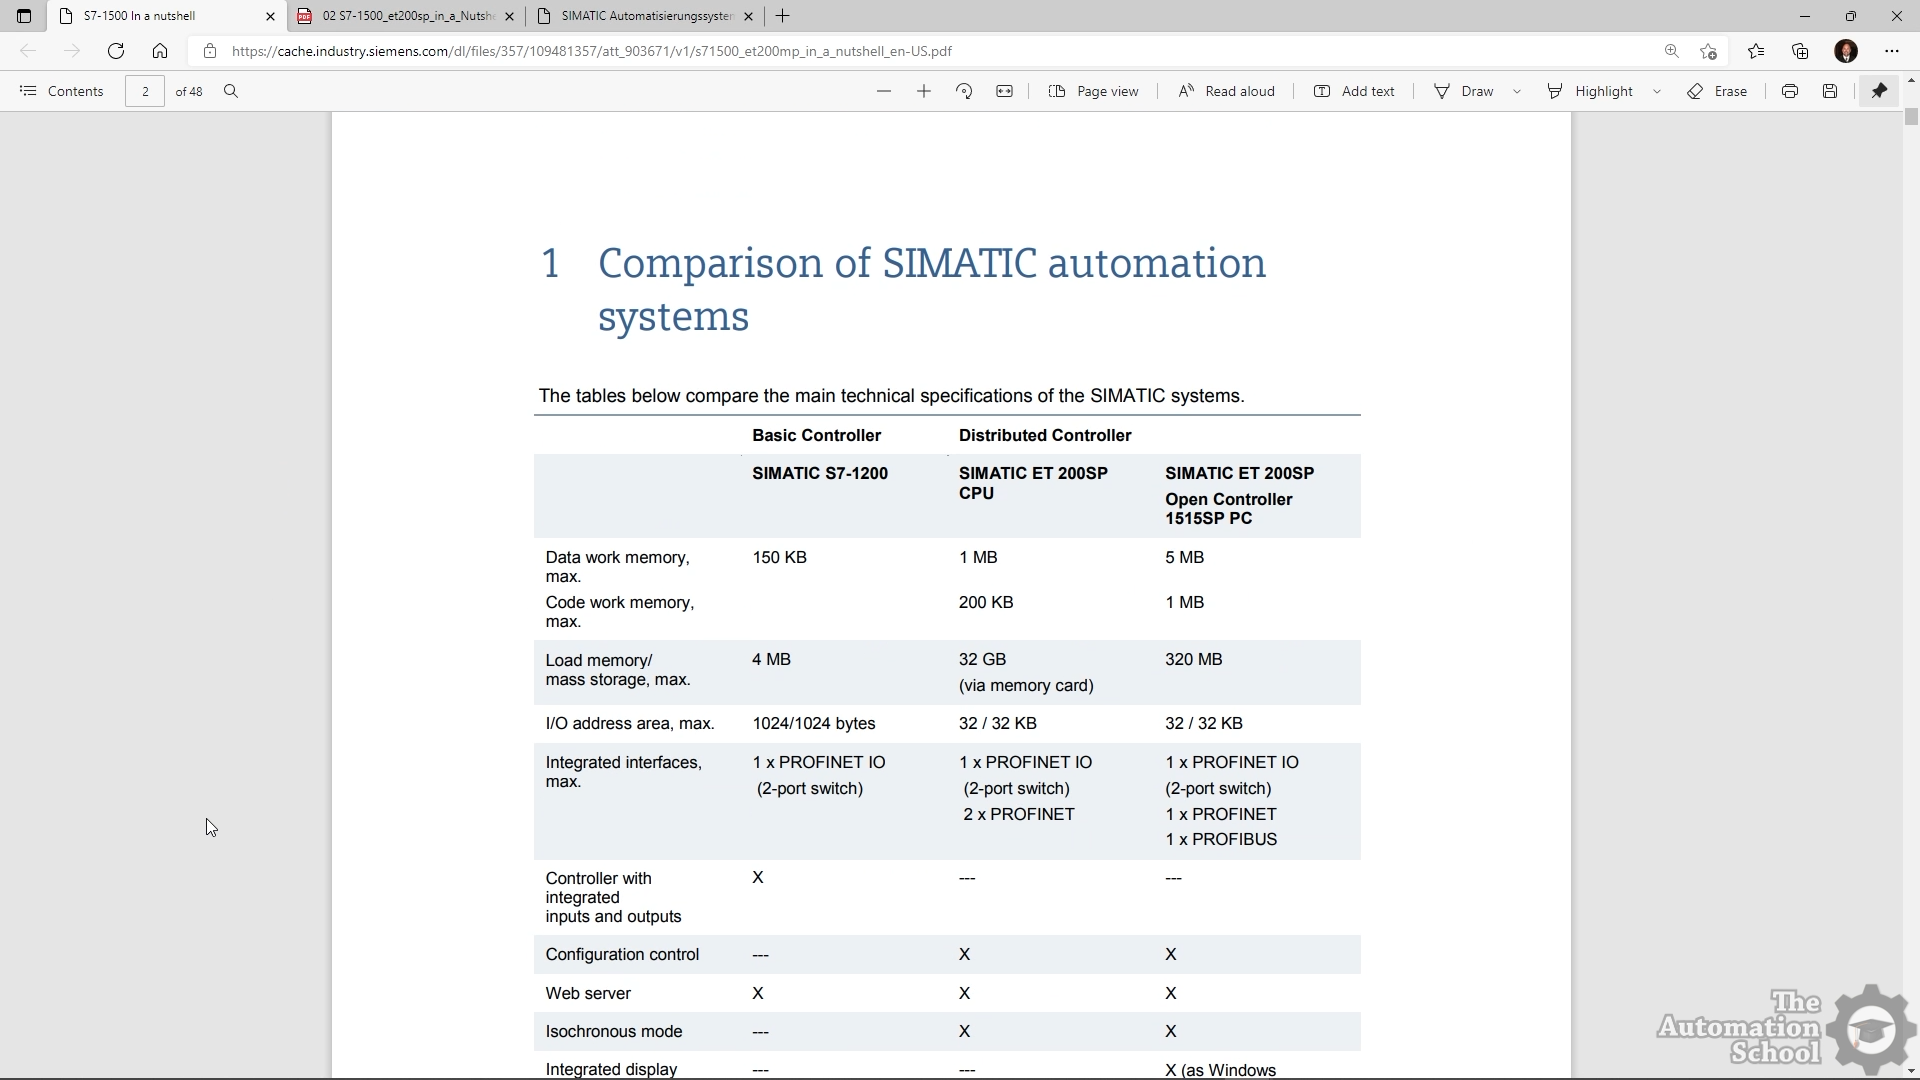Select the Erase tool
The height and width of the screenshot is (1080, 1920).
pyautogui.click(x=1717, y=91)
